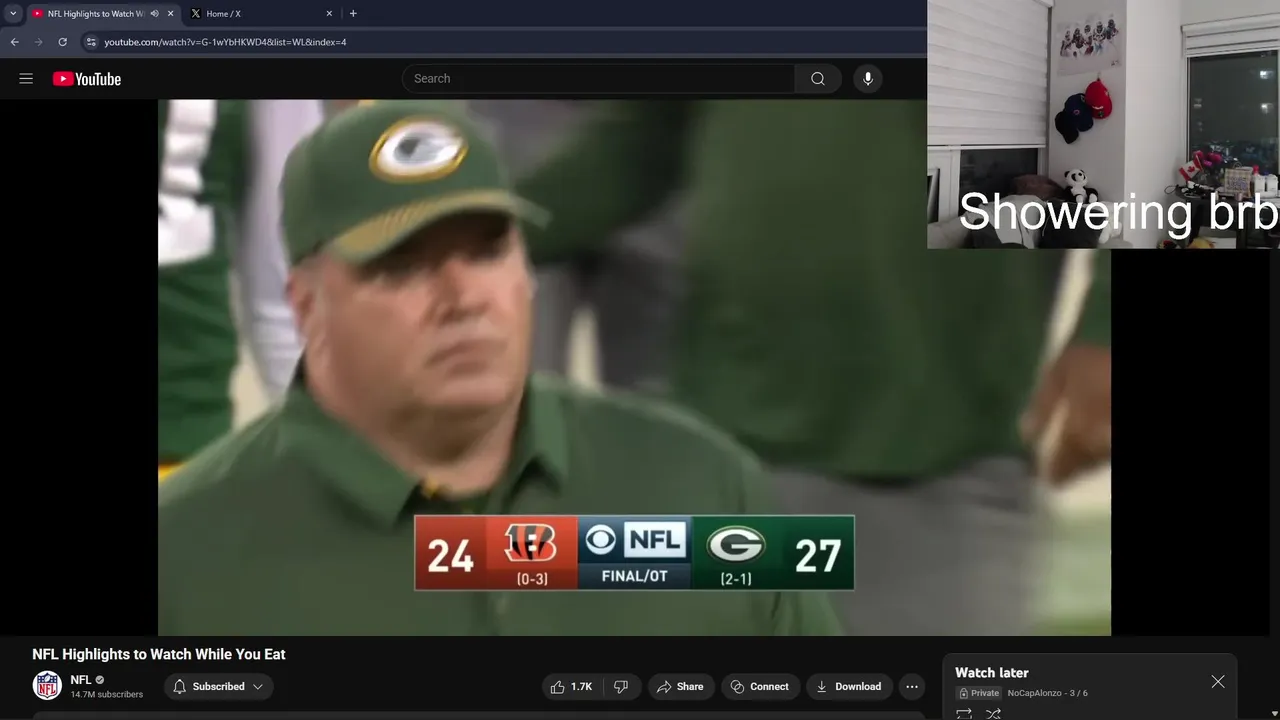Go back with the browser back arrow
1280x720 pixels.
(14, 42)
